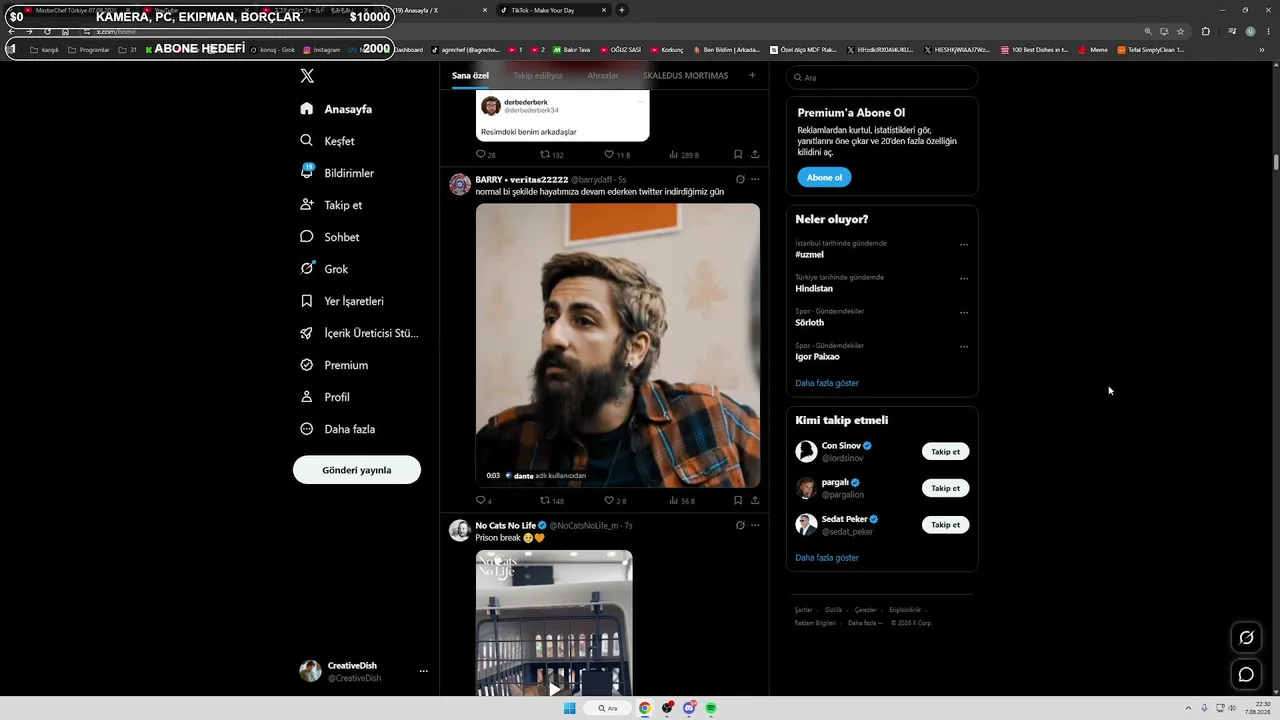Open Windows Start menu
The height and width of the screenshot is (720, 1280).
coord(570,708)
